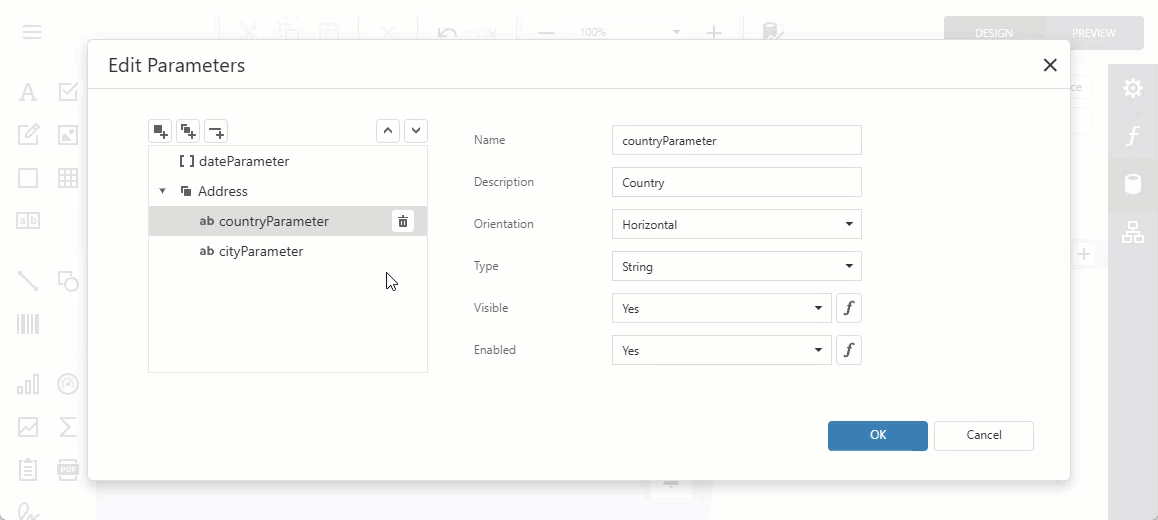
Task: Select the Rich Text tool in the toolbox
Action: tap(28, 135)
